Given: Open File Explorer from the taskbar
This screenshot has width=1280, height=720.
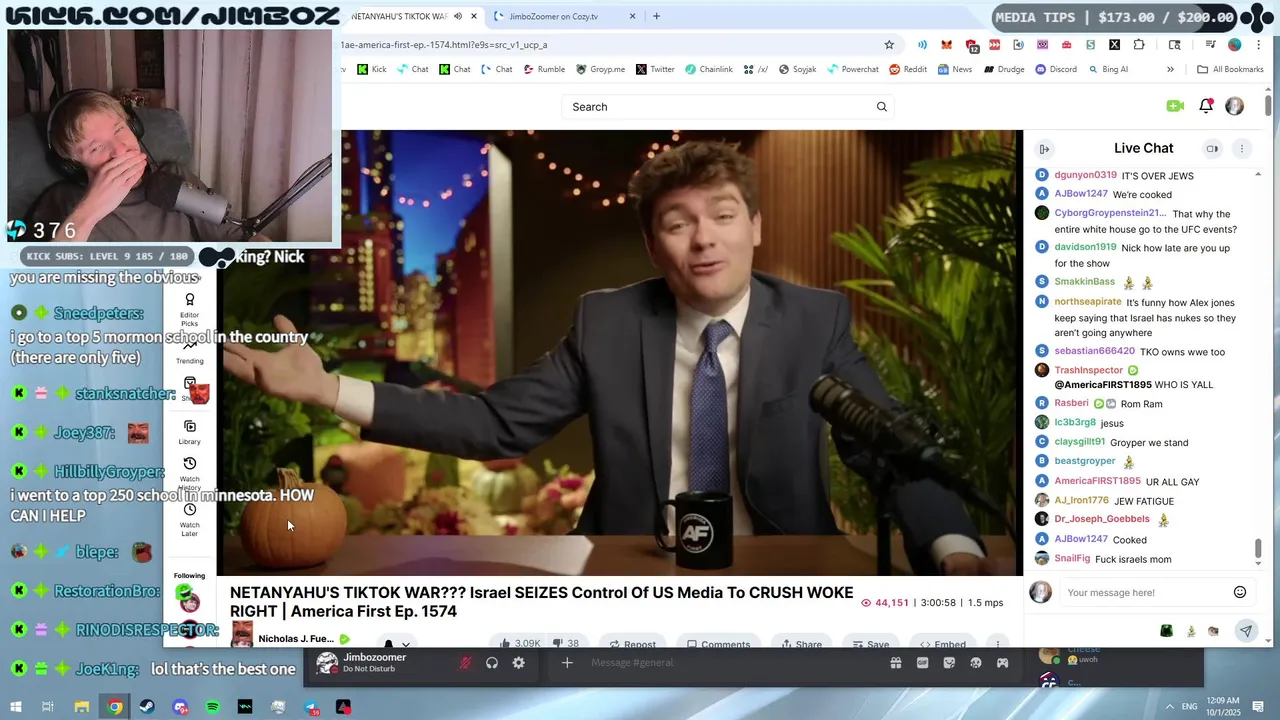Looking at the screenshot, I should click(82, 707).
